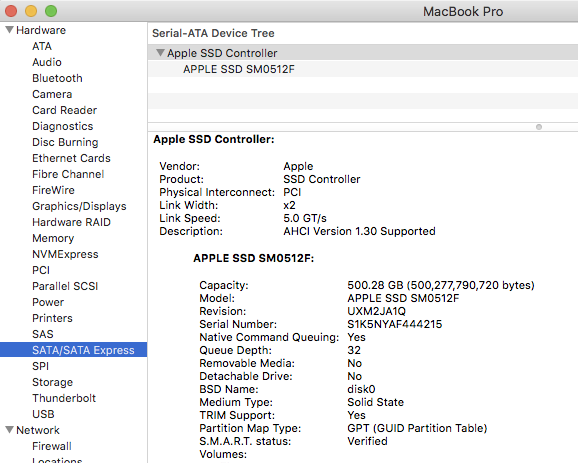This screenshot has height=463, width=578.
Task: View Power information
Action: (48, 302)
